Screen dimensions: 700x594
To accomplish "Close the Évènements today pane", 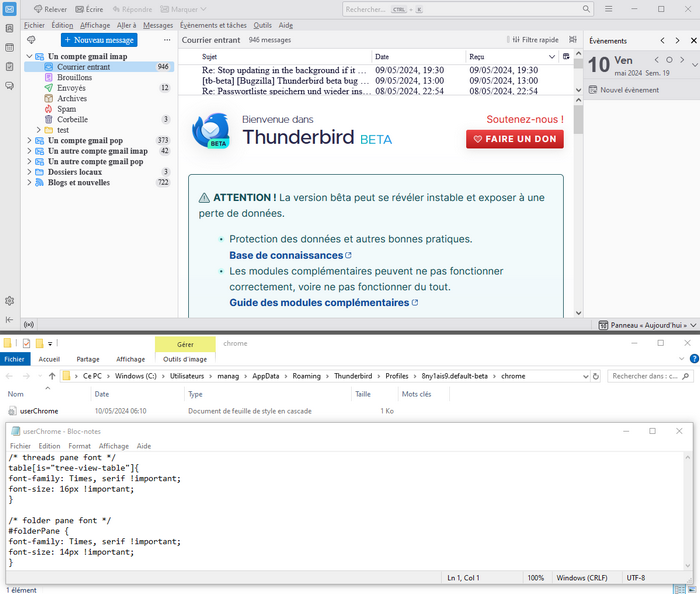I will click(x=691, y=41).
